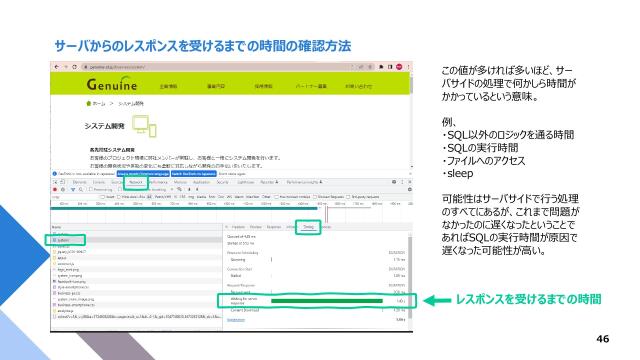Toggle the Invert checkbox

coord(102,197)
